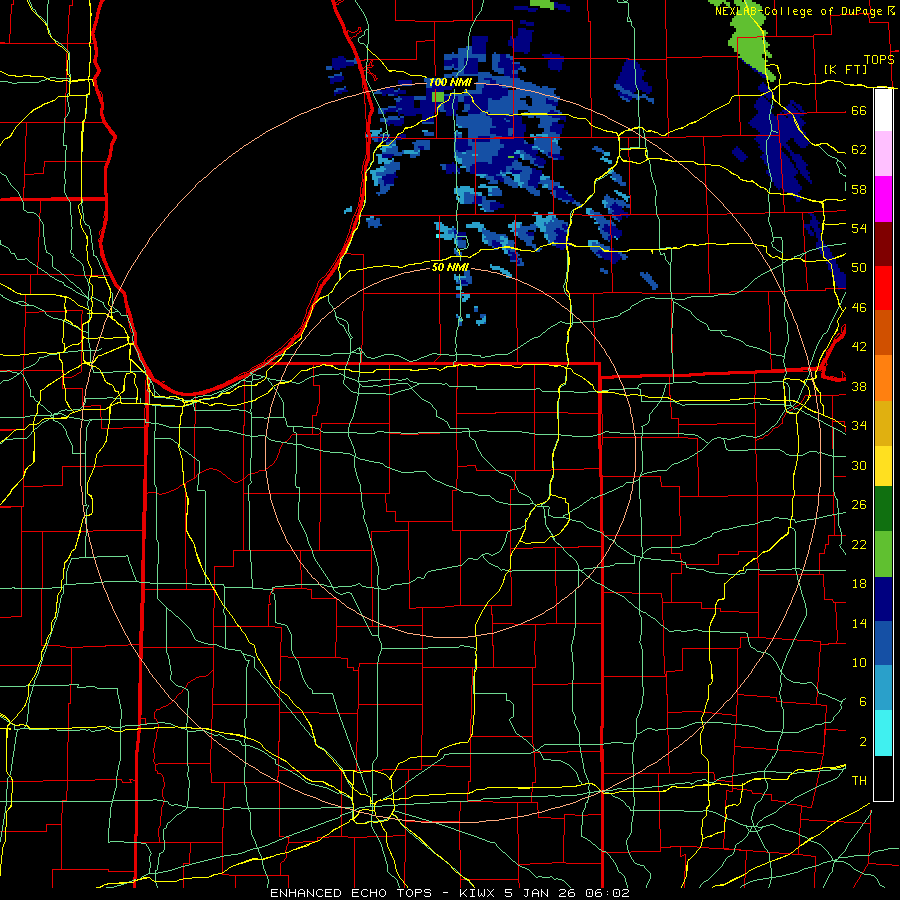Click the medium blue swatch between 10 and 14
The height and width of the screenshot is (900, 900).
click(x=883, y=643)
